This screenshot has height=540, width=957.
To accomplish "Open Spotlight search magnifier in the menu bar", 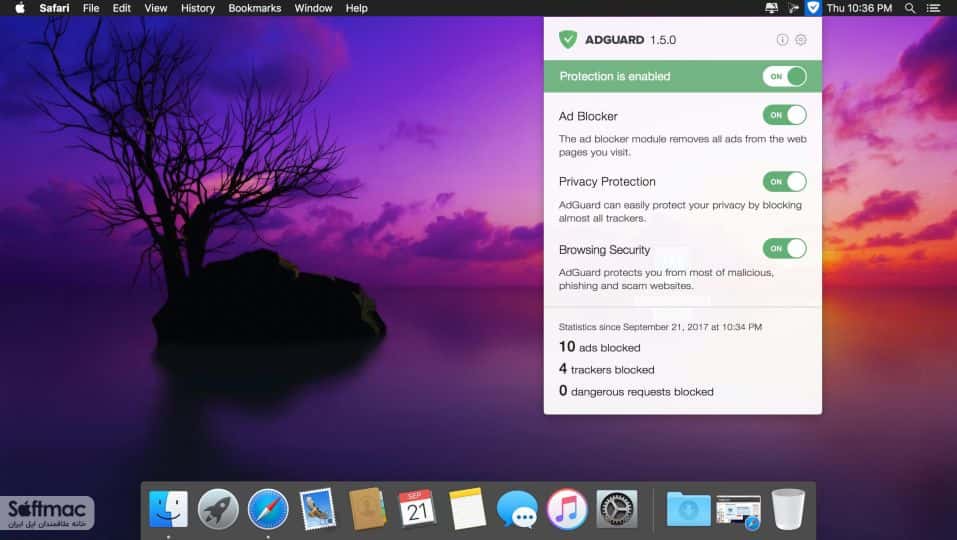I will pos(910,8).
